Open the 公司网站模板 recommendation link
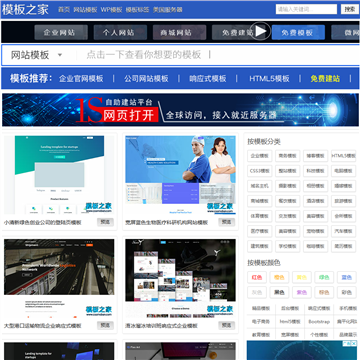 [146, 79]
